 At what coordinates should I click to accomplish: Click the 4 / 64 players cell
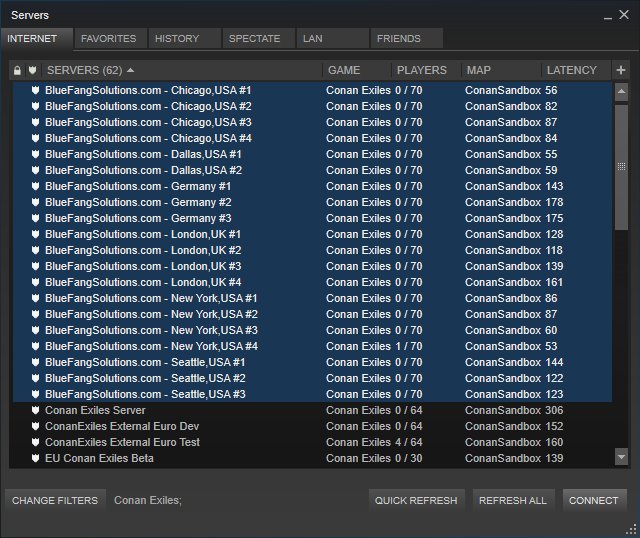(409, 442)
